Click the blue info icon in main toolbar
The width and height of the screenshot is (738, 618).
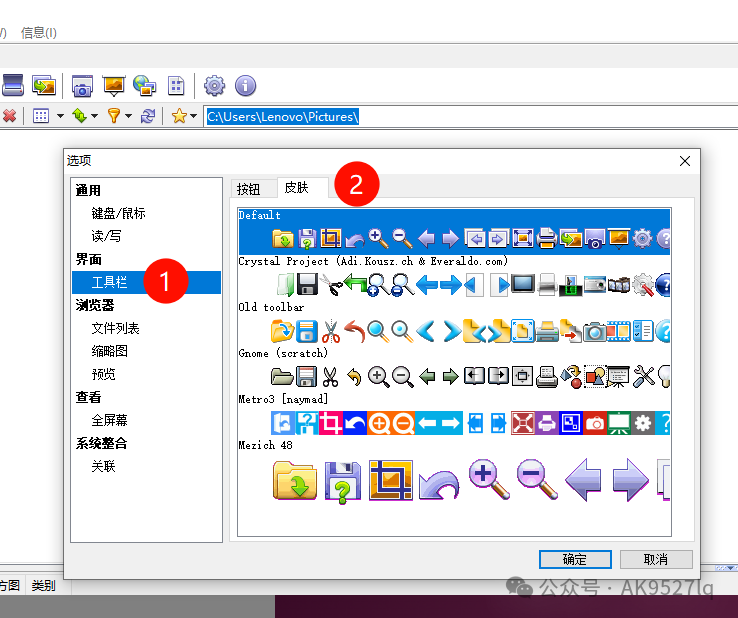point(245,86)
